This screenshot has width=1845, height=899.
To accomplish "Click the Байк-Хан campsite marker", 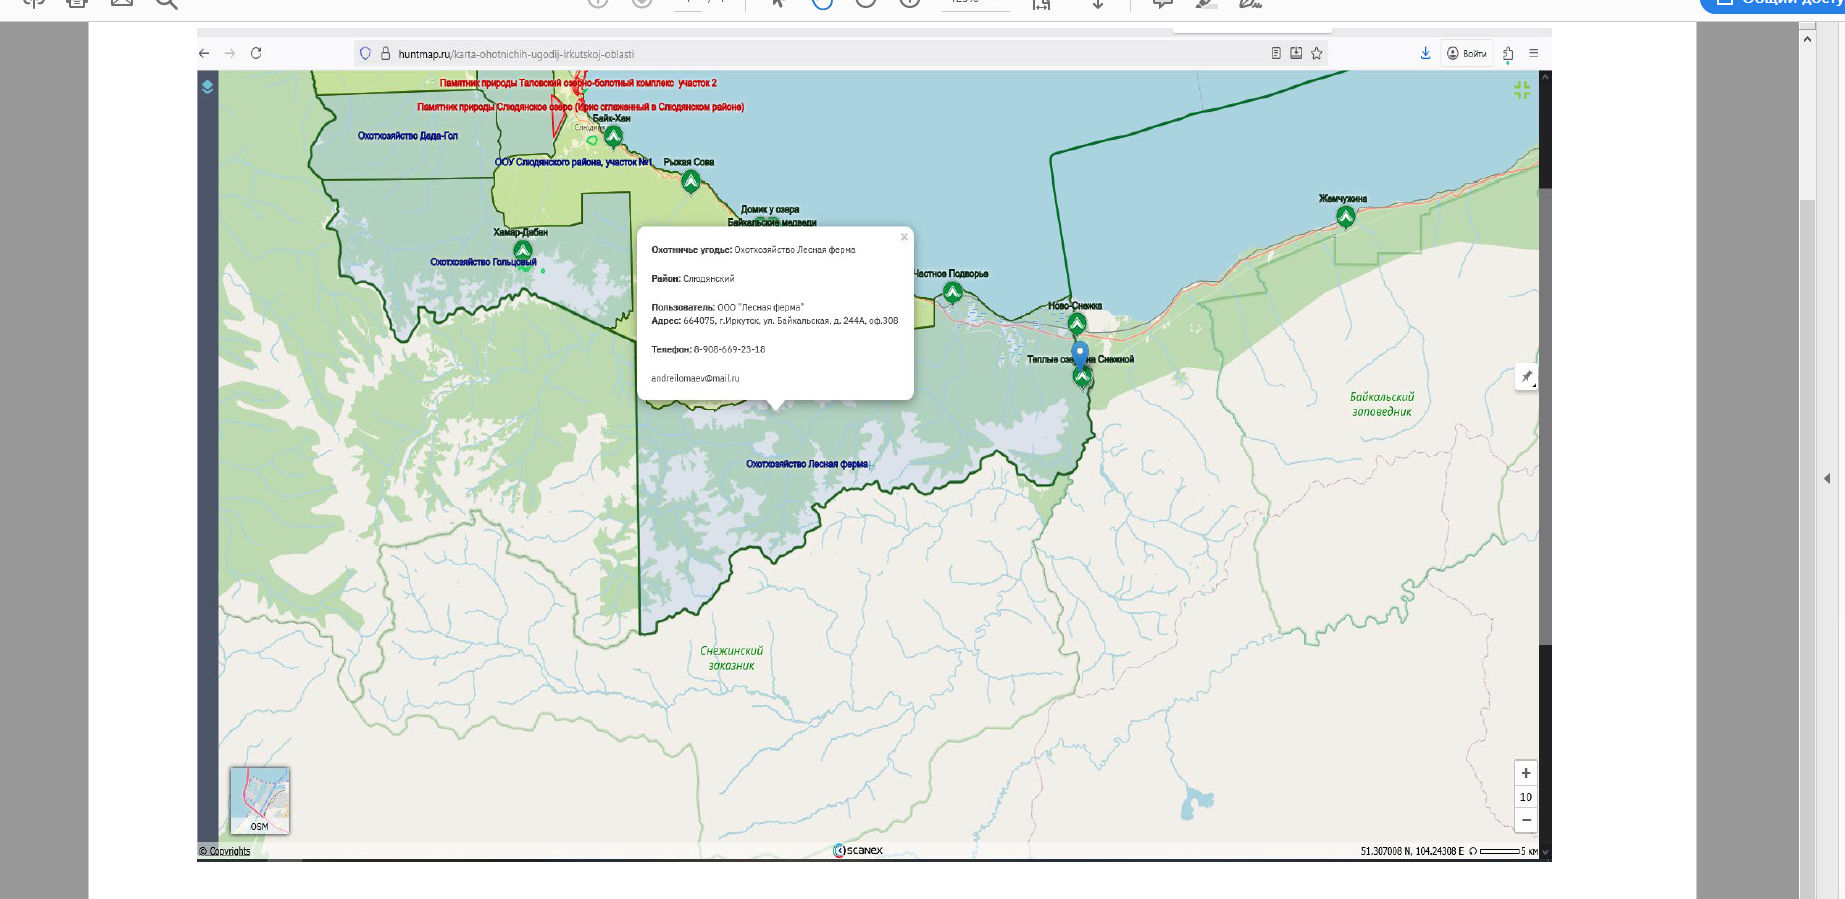I will [613, 135].
